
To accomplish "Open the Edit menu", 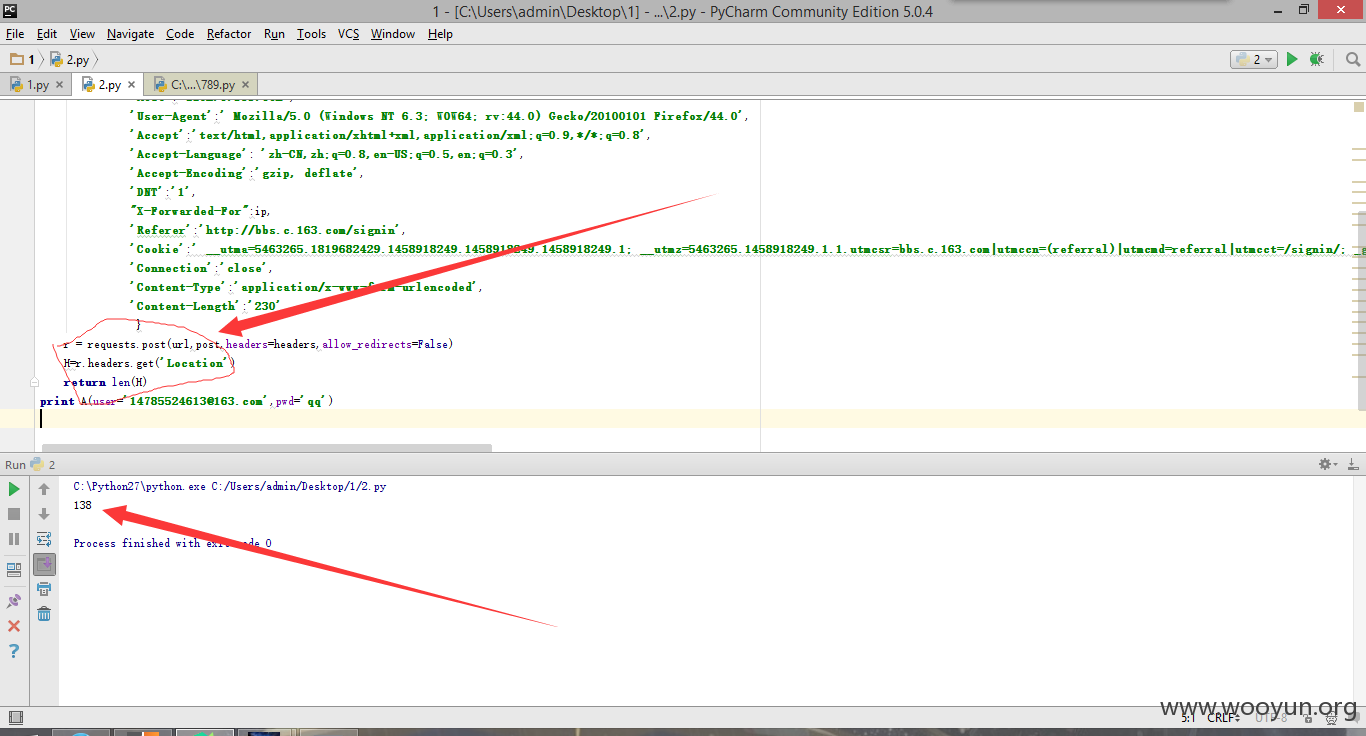I will (x=47, y=34).
